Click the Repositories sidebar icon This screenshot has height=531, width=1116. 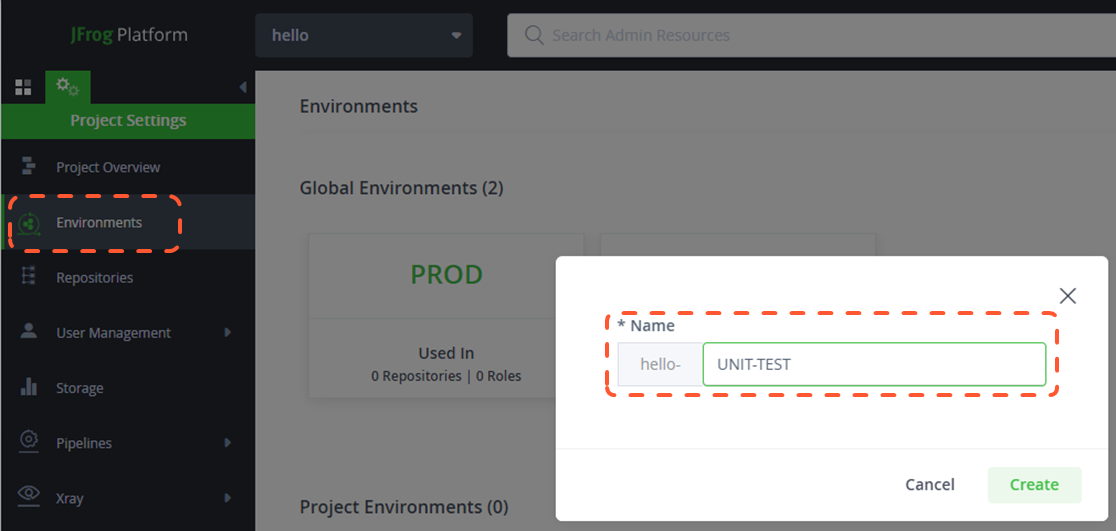tap(29, 277)
